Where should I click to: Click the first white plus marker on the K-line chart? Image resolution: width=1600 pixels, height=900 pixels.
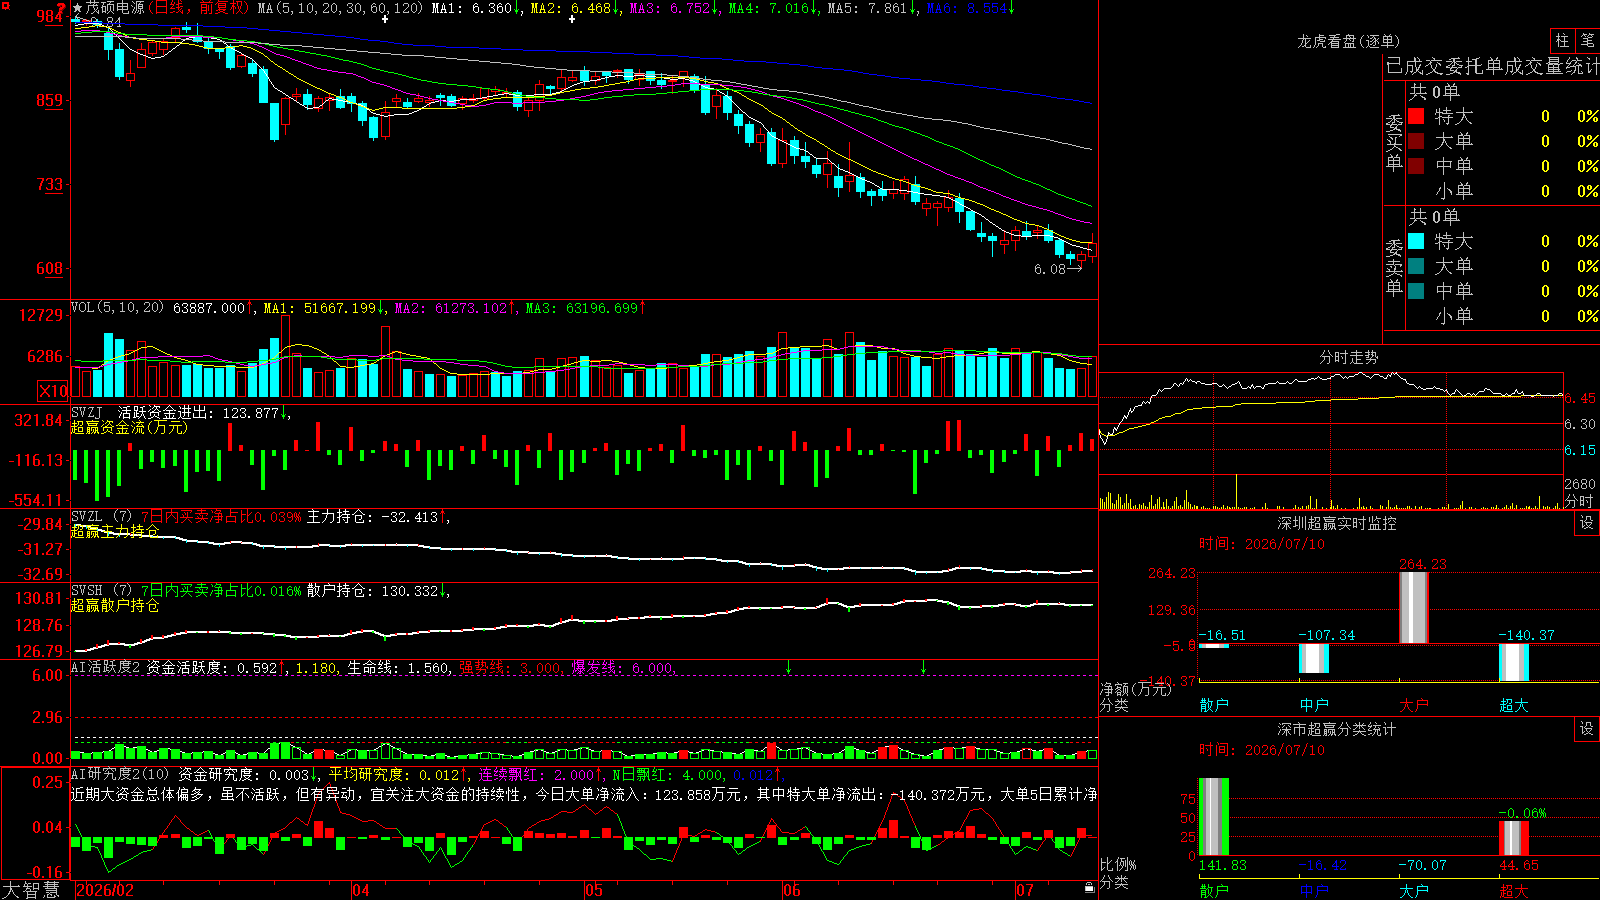(385, 19)
